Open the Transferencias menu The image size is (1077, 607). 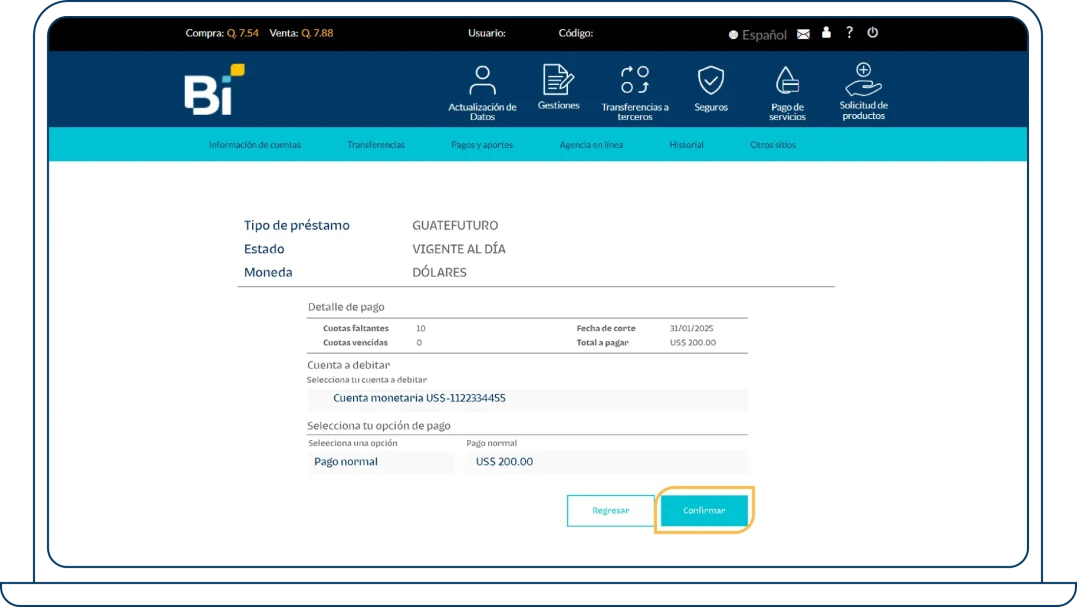pos(376,145)
